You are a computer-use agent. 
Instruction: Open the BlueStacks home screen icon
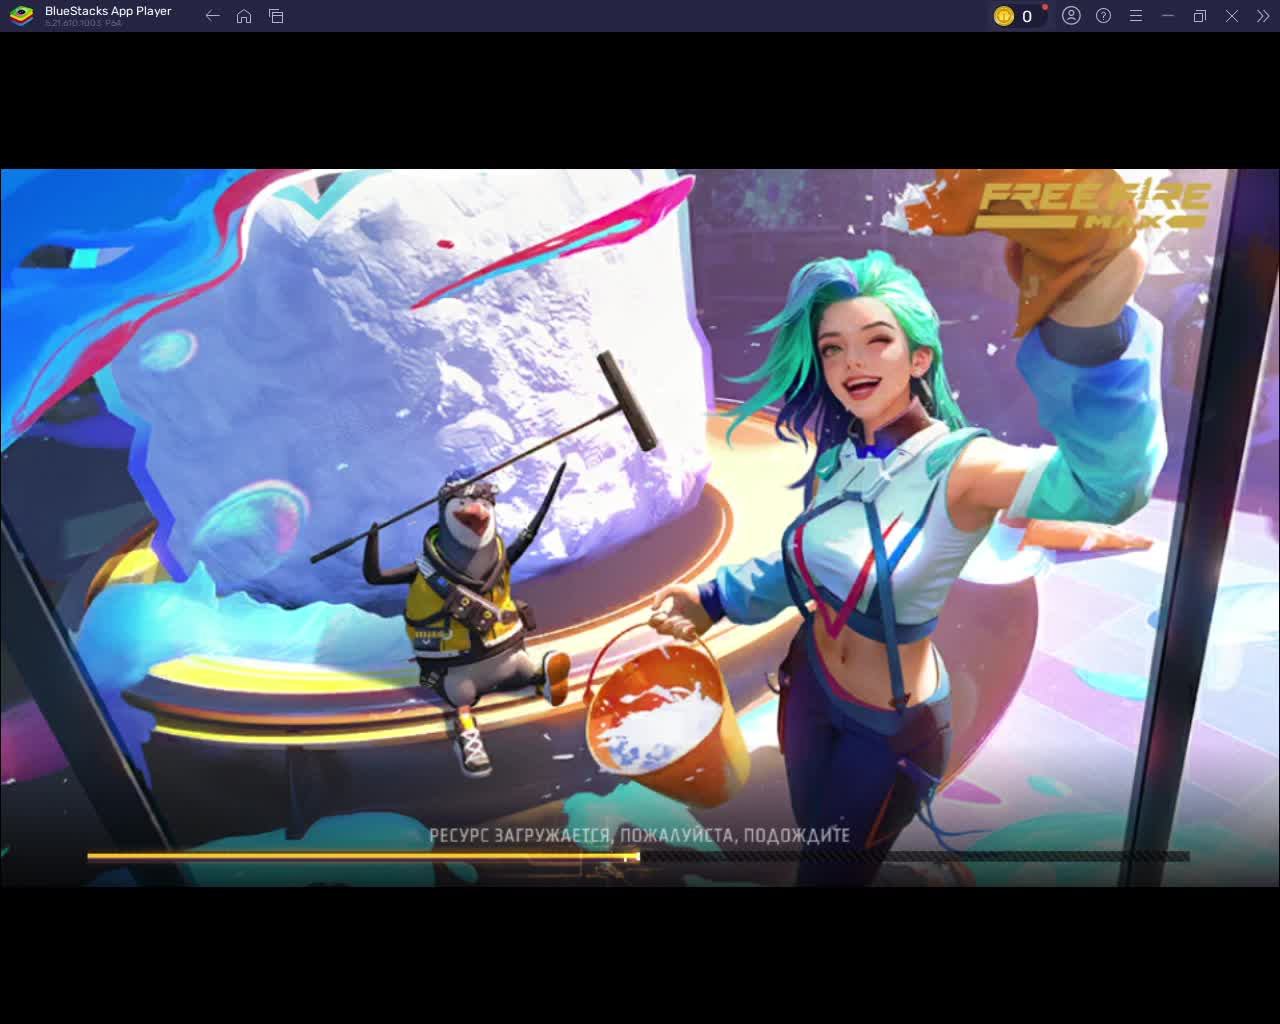click(244, 16)
